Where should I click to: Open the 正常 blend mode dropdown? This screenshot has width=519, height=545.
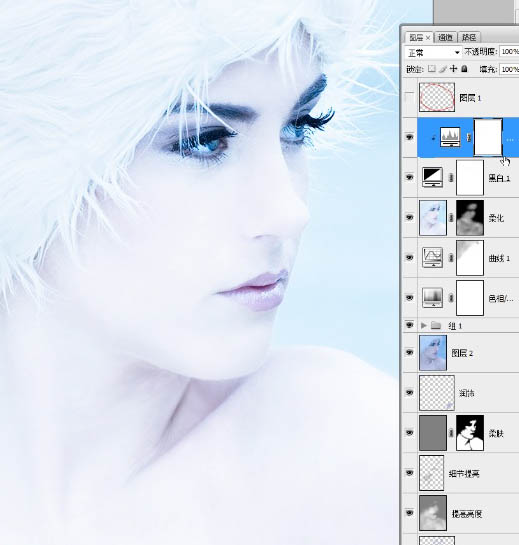tap(433, 52)
